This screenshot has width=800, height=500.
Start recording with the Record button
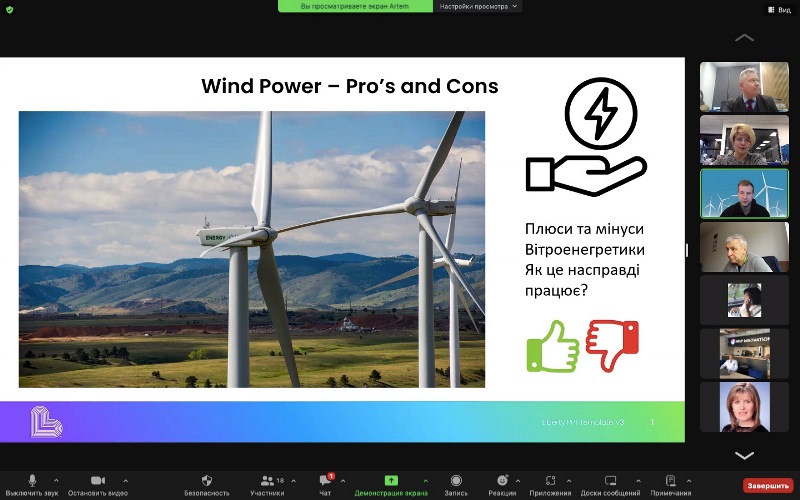point(456,485)
